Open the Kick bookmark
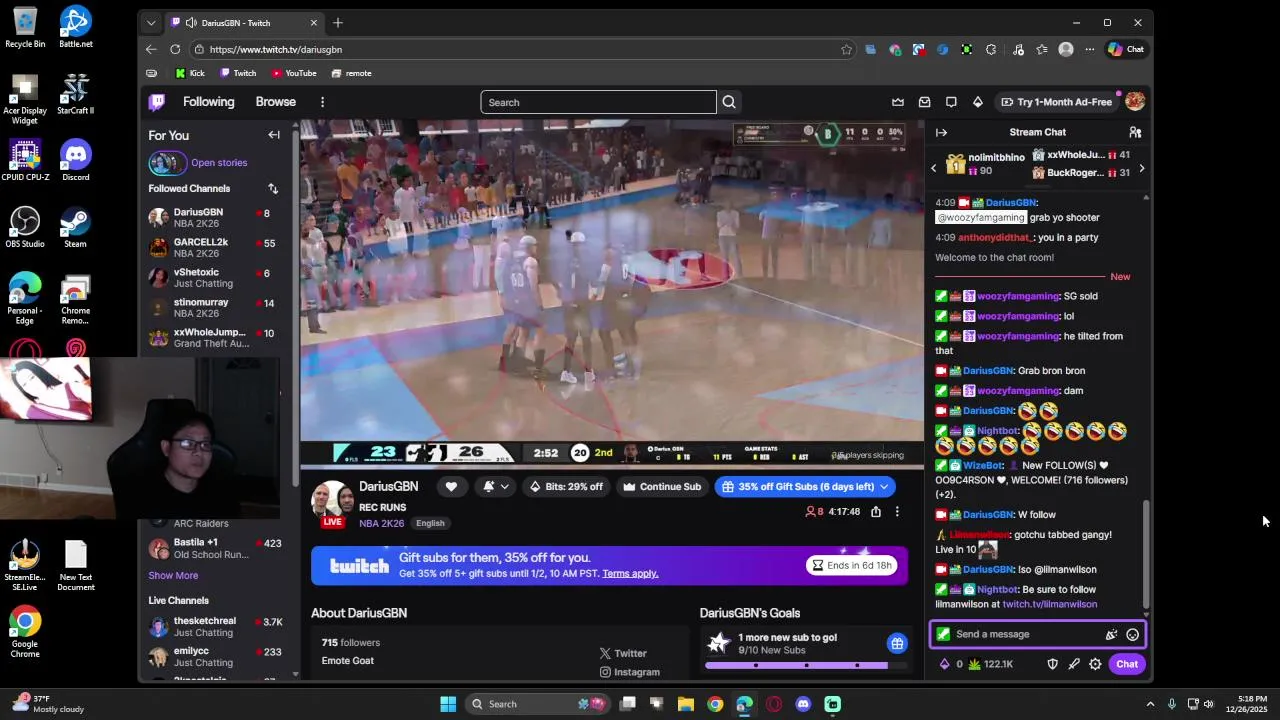This screenshot has height=720, width=1280. point(190,73)
